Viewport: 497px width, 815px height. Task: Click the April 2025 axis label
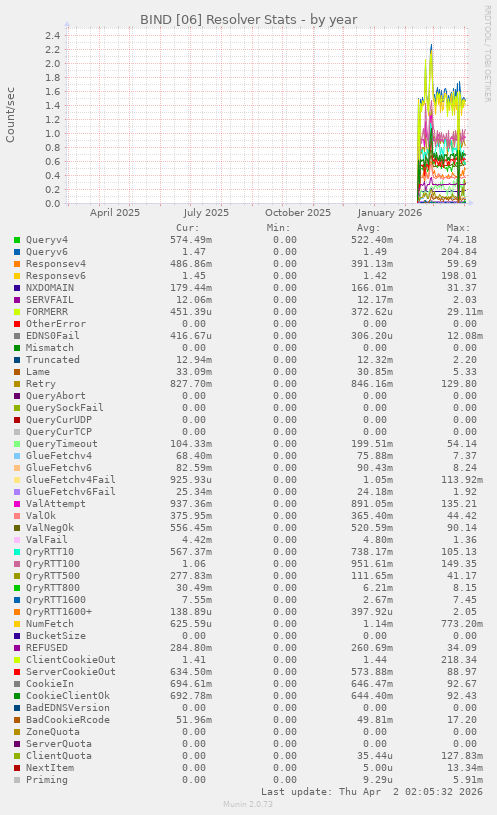point(115,213)
